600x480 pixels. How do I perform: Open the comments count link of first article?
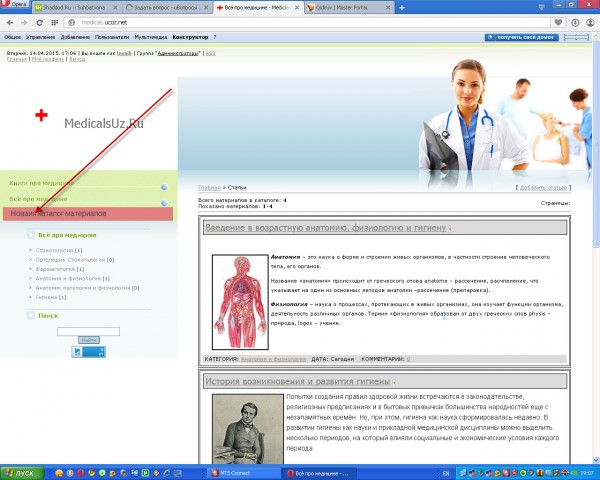[x=408, y=359]
